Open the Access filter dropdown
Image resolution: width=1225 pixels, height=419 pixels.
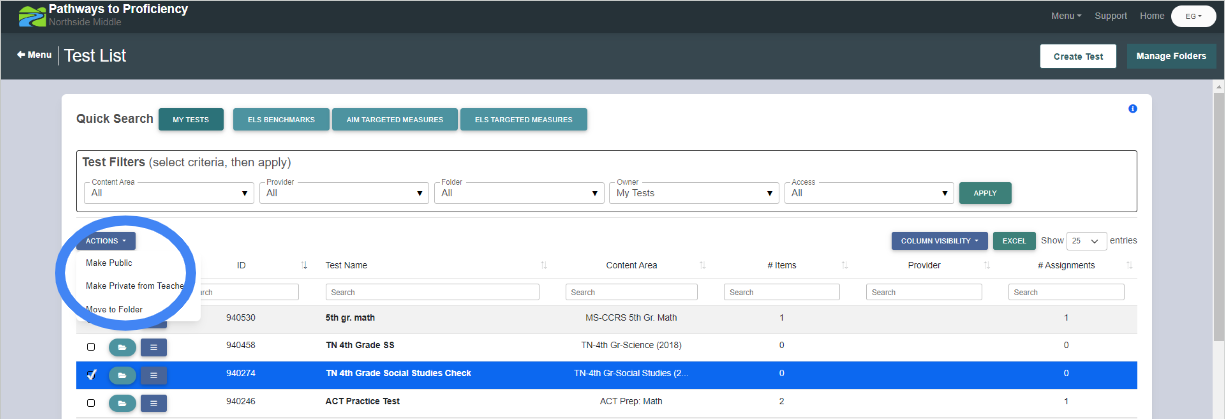click(870, 192)
